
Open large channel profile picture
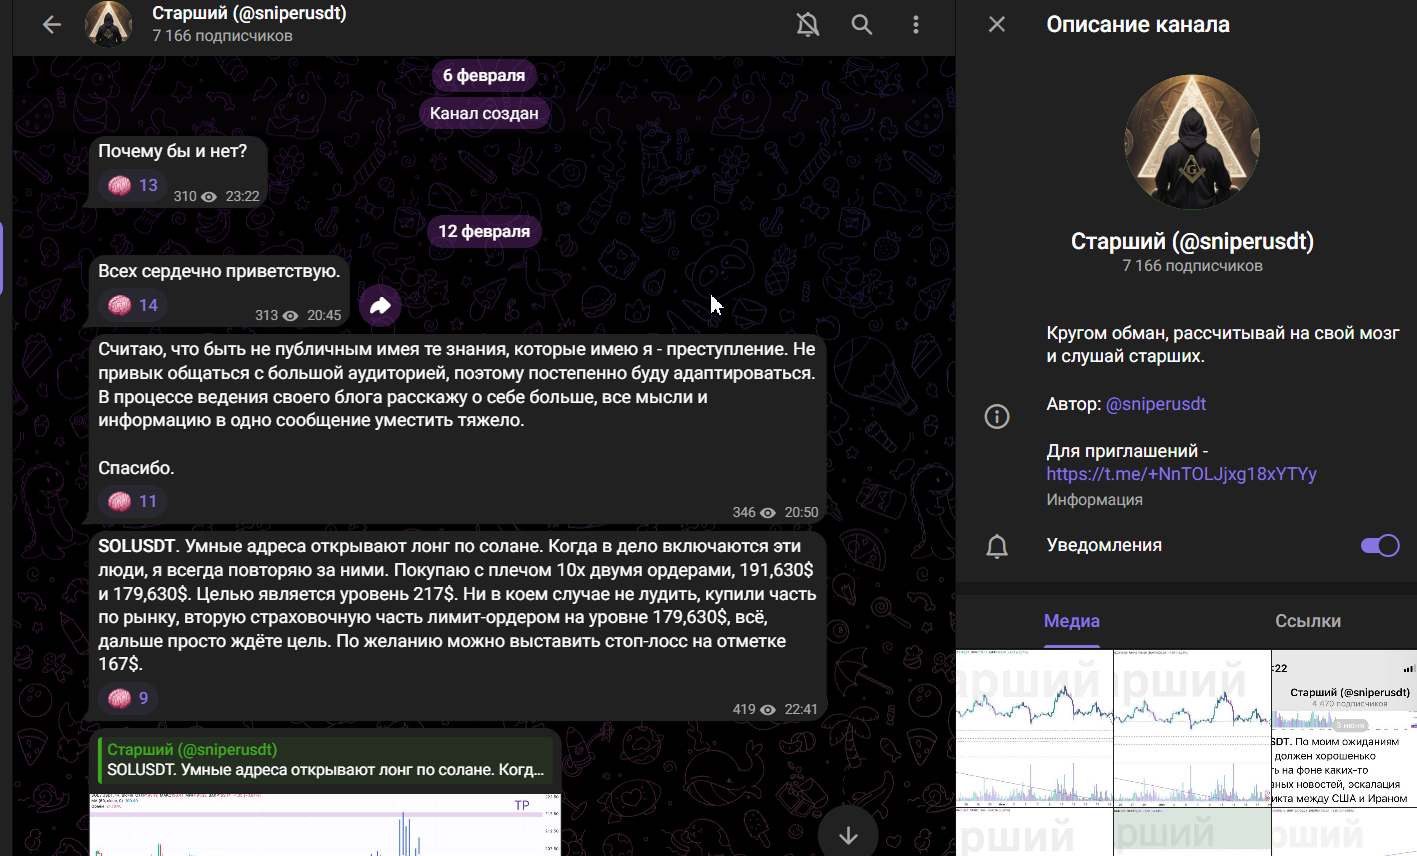pos(1191,141)
